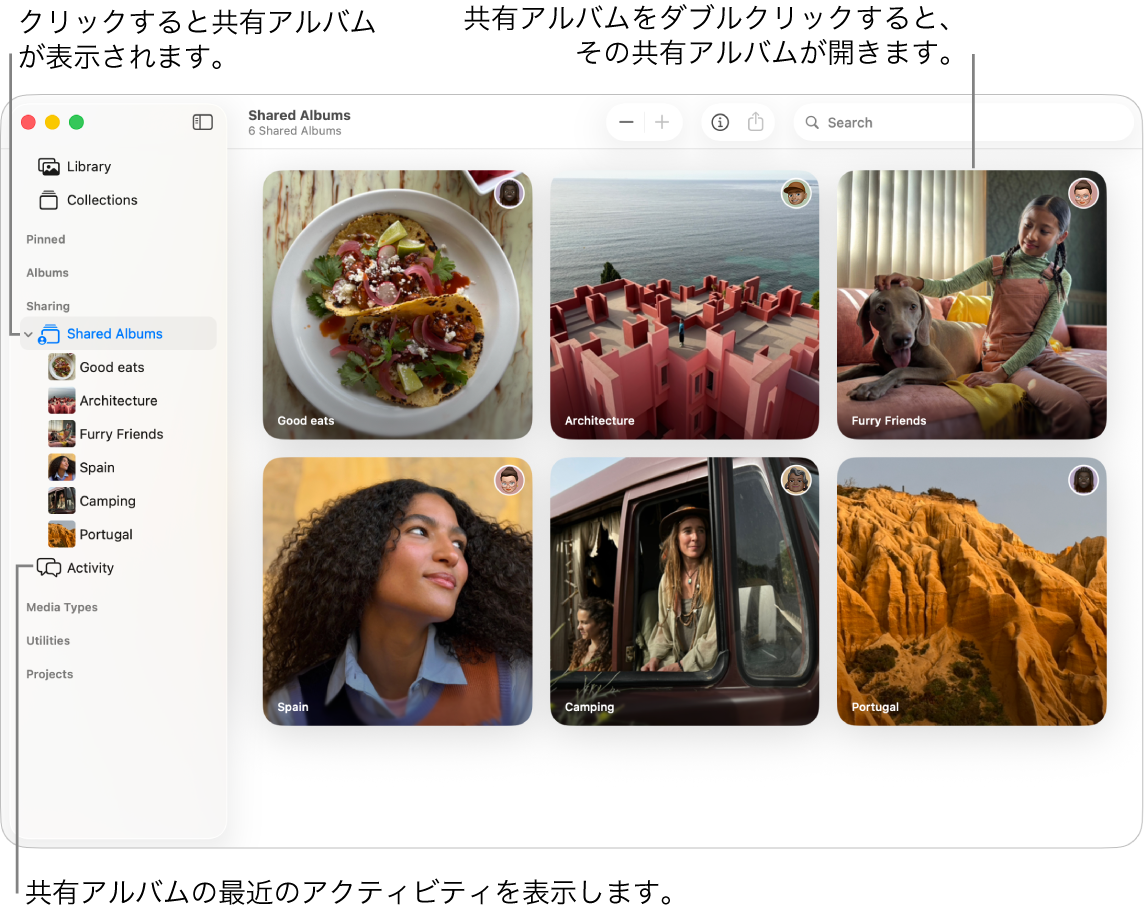The width and height of the screenshot is (1146, 912).
Task: Click the owner avatar on Furry Friends
Action: pyautogui.click(x=1083, y=194)
